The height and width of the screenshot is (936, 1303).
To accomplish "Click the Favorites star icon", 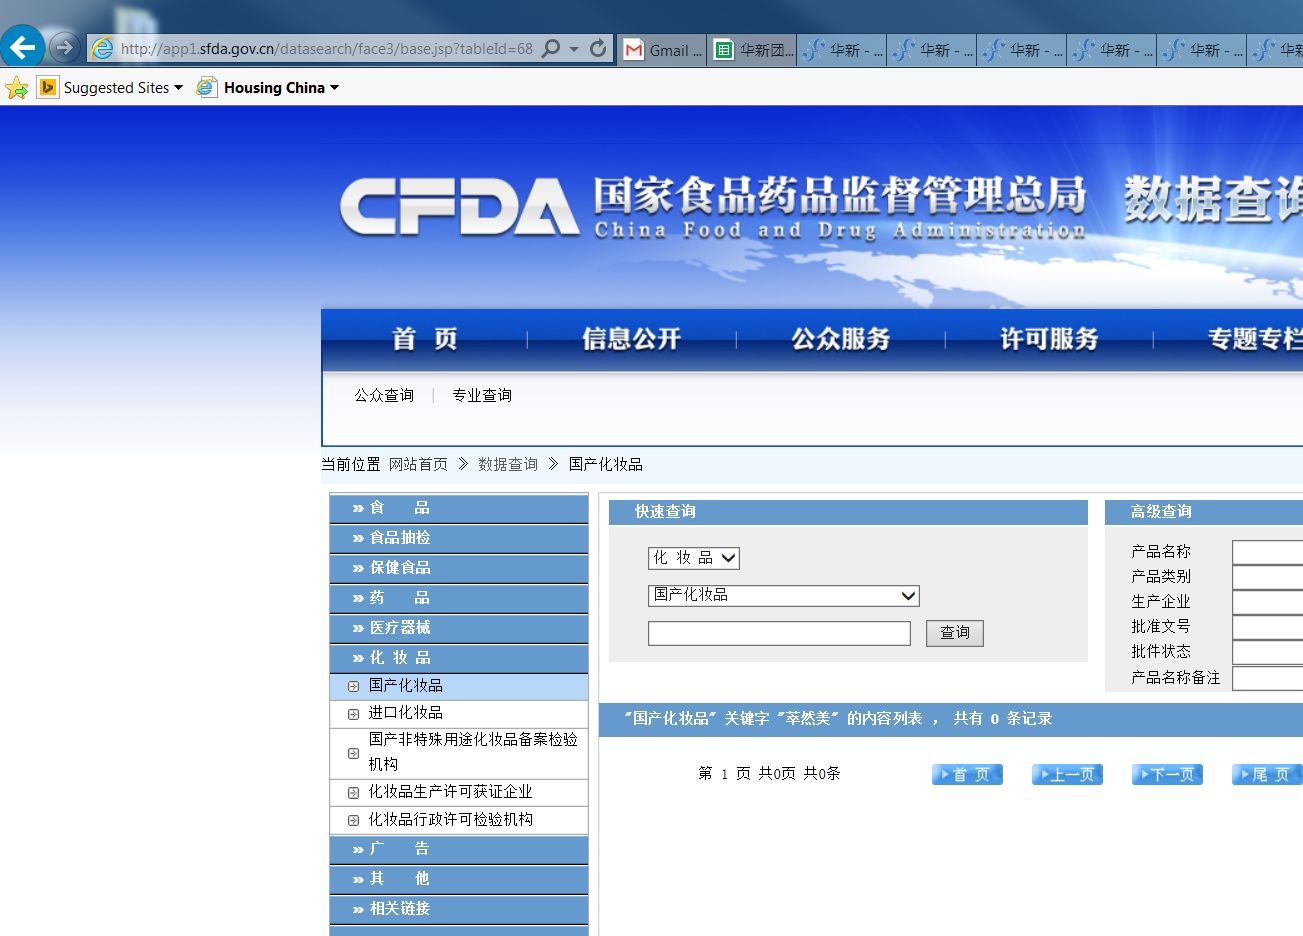I will pyautogui.click(x=16, y=88).
